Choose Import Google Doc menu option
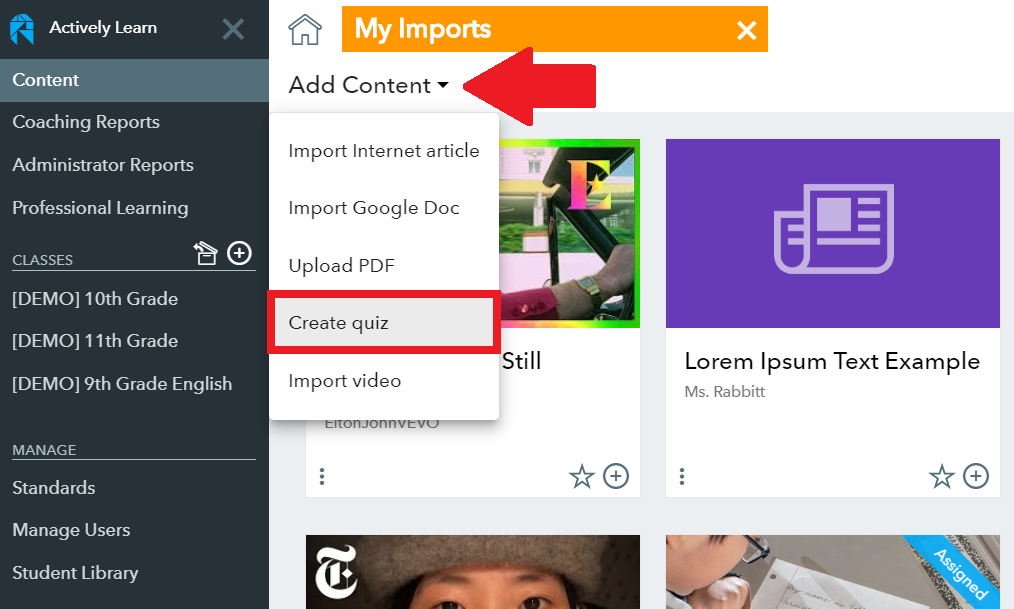Image resolution: width=1014 pixels, height=609 pixels. [x=373, y=207]
